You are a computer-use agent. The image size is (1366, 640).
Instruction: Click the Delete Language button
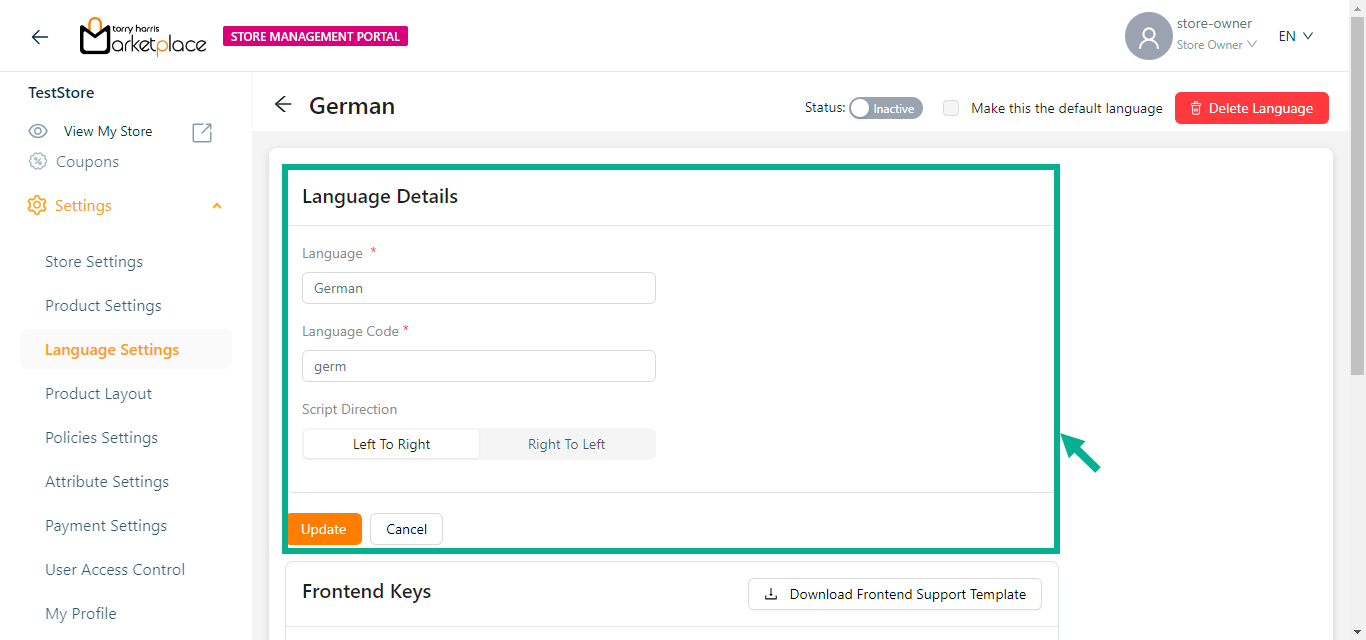coord(1251,108)
